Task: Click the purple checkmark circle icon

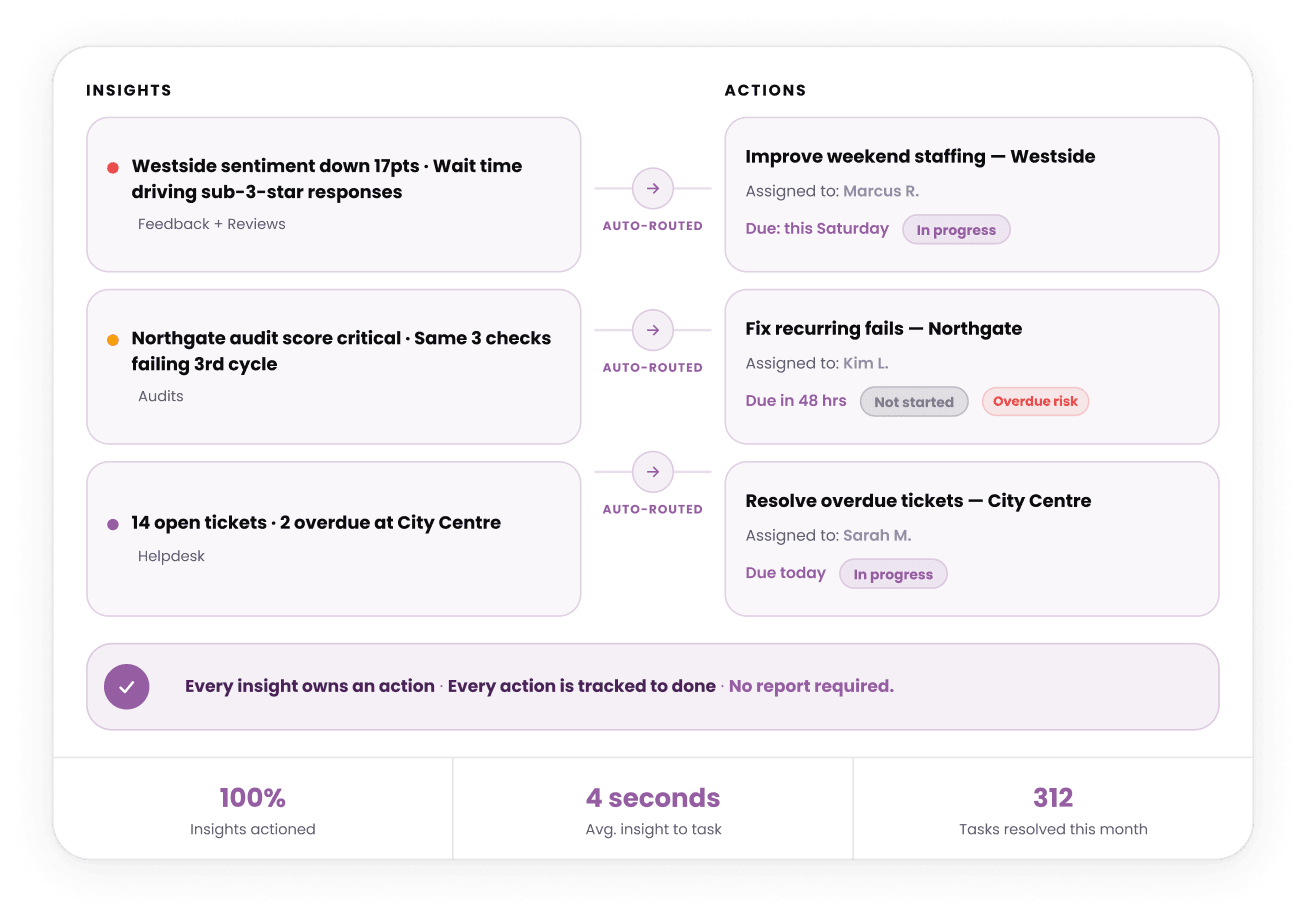Action: click(127, 687)
